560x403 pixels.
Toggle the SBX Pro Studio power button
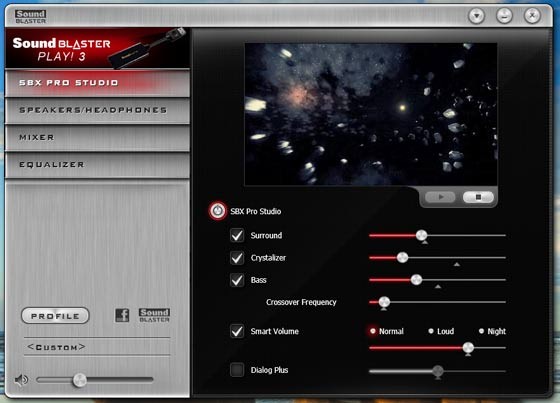pyautogui.click(x=218, y=211)
